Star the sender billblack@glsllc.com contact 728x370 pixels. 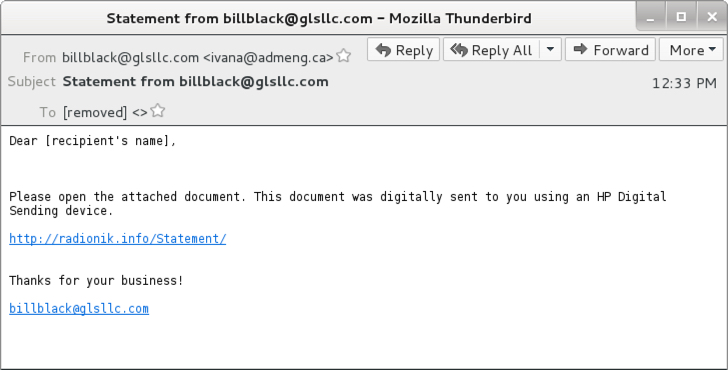344,56
